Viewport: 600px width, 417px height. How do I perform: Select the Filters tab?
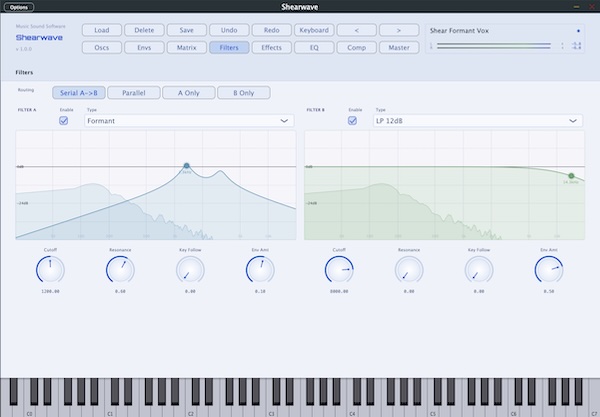click(x=229, y=47)
